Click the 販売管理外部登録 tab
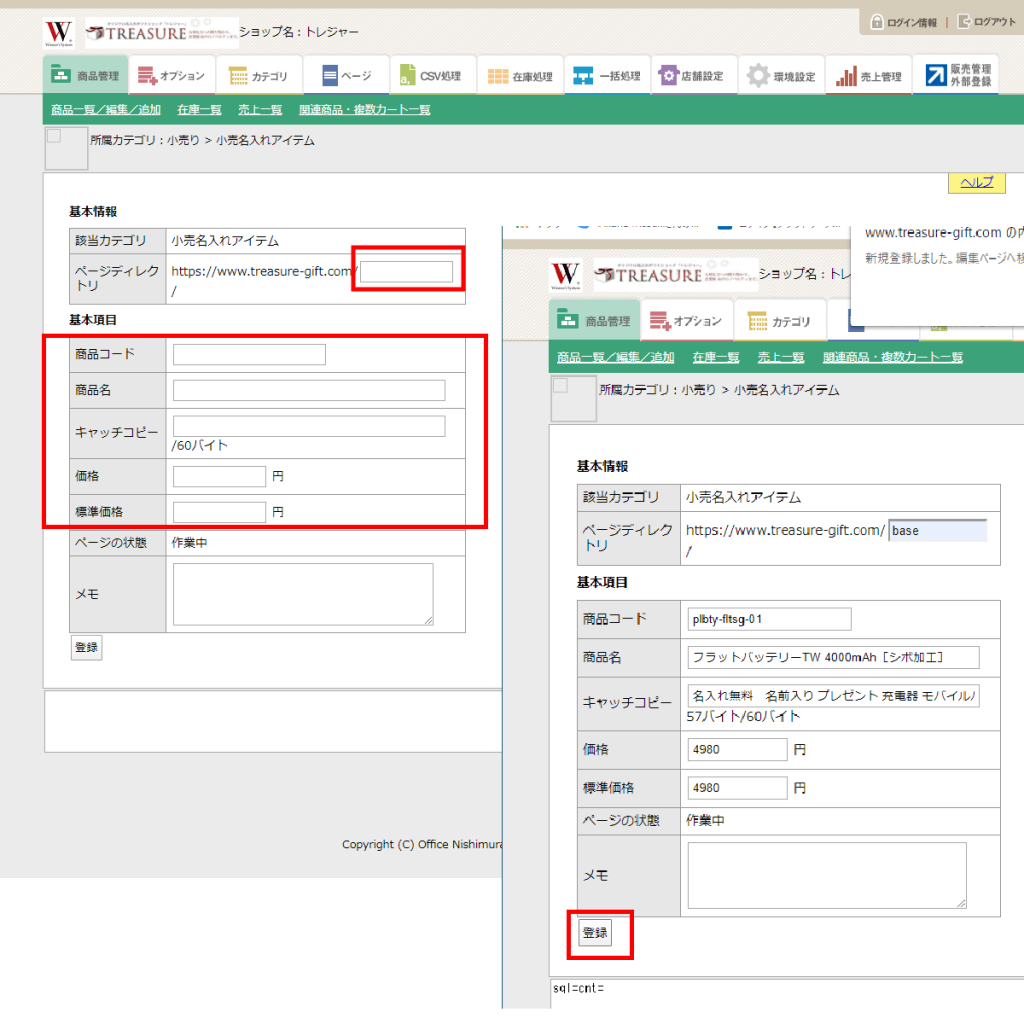Image resolution: width=1024 pixels, height=1024 pixels. 958,76
